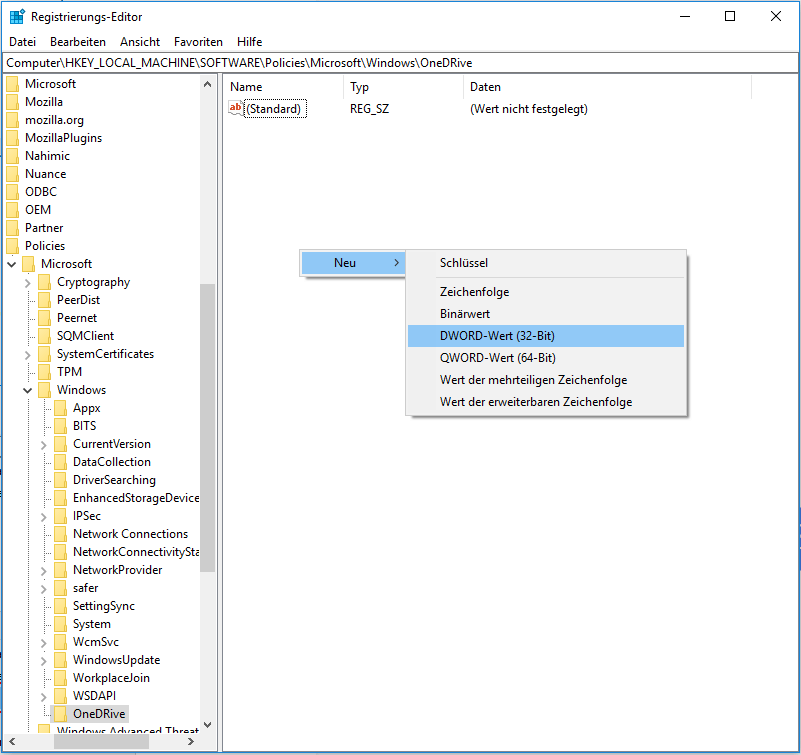Select the Network Connections key

[x=130, y=534]
